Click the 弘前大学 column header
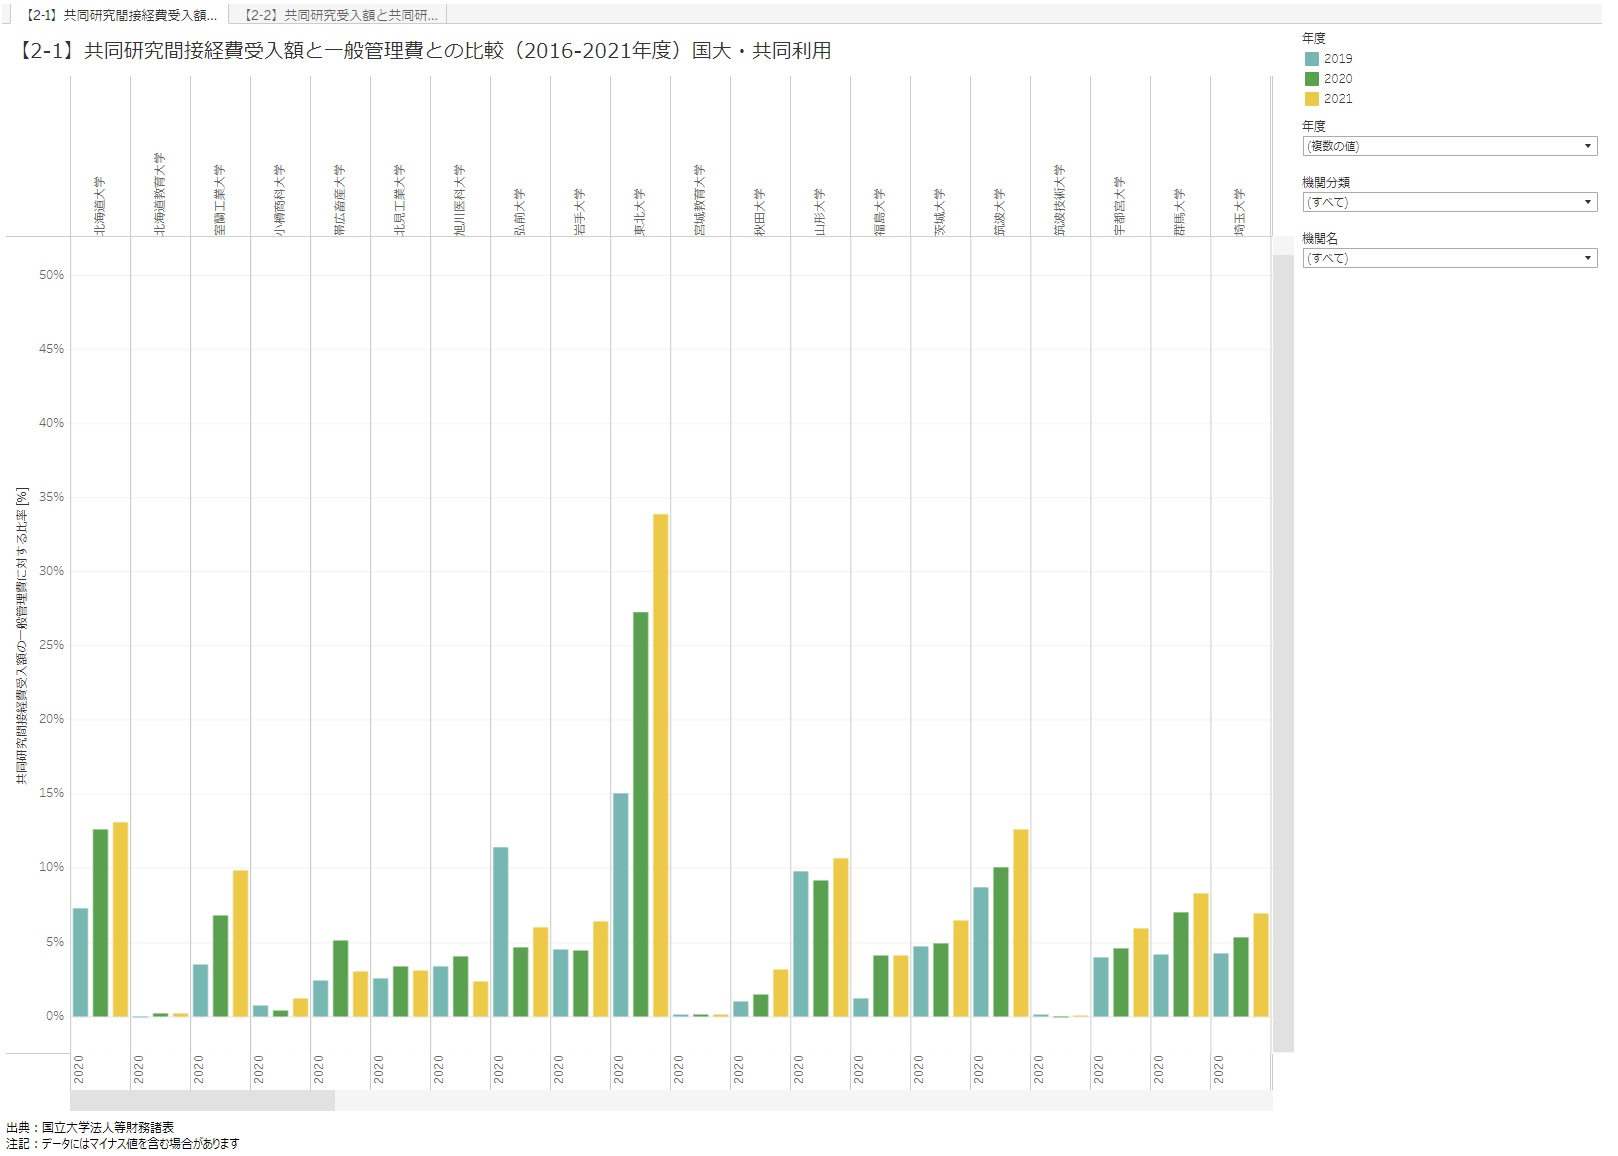Image resolution: width=1618 pixels, height=1156 pixels. pyautogui.click(x=520, y=212)
